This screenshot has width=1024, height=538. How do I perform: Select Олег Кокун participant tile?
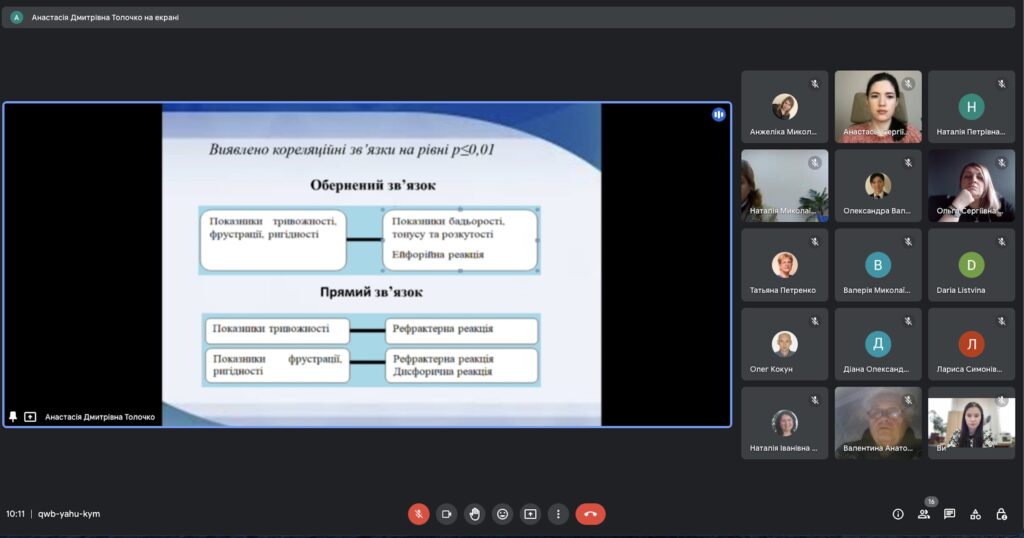click(x=784, y=344)
